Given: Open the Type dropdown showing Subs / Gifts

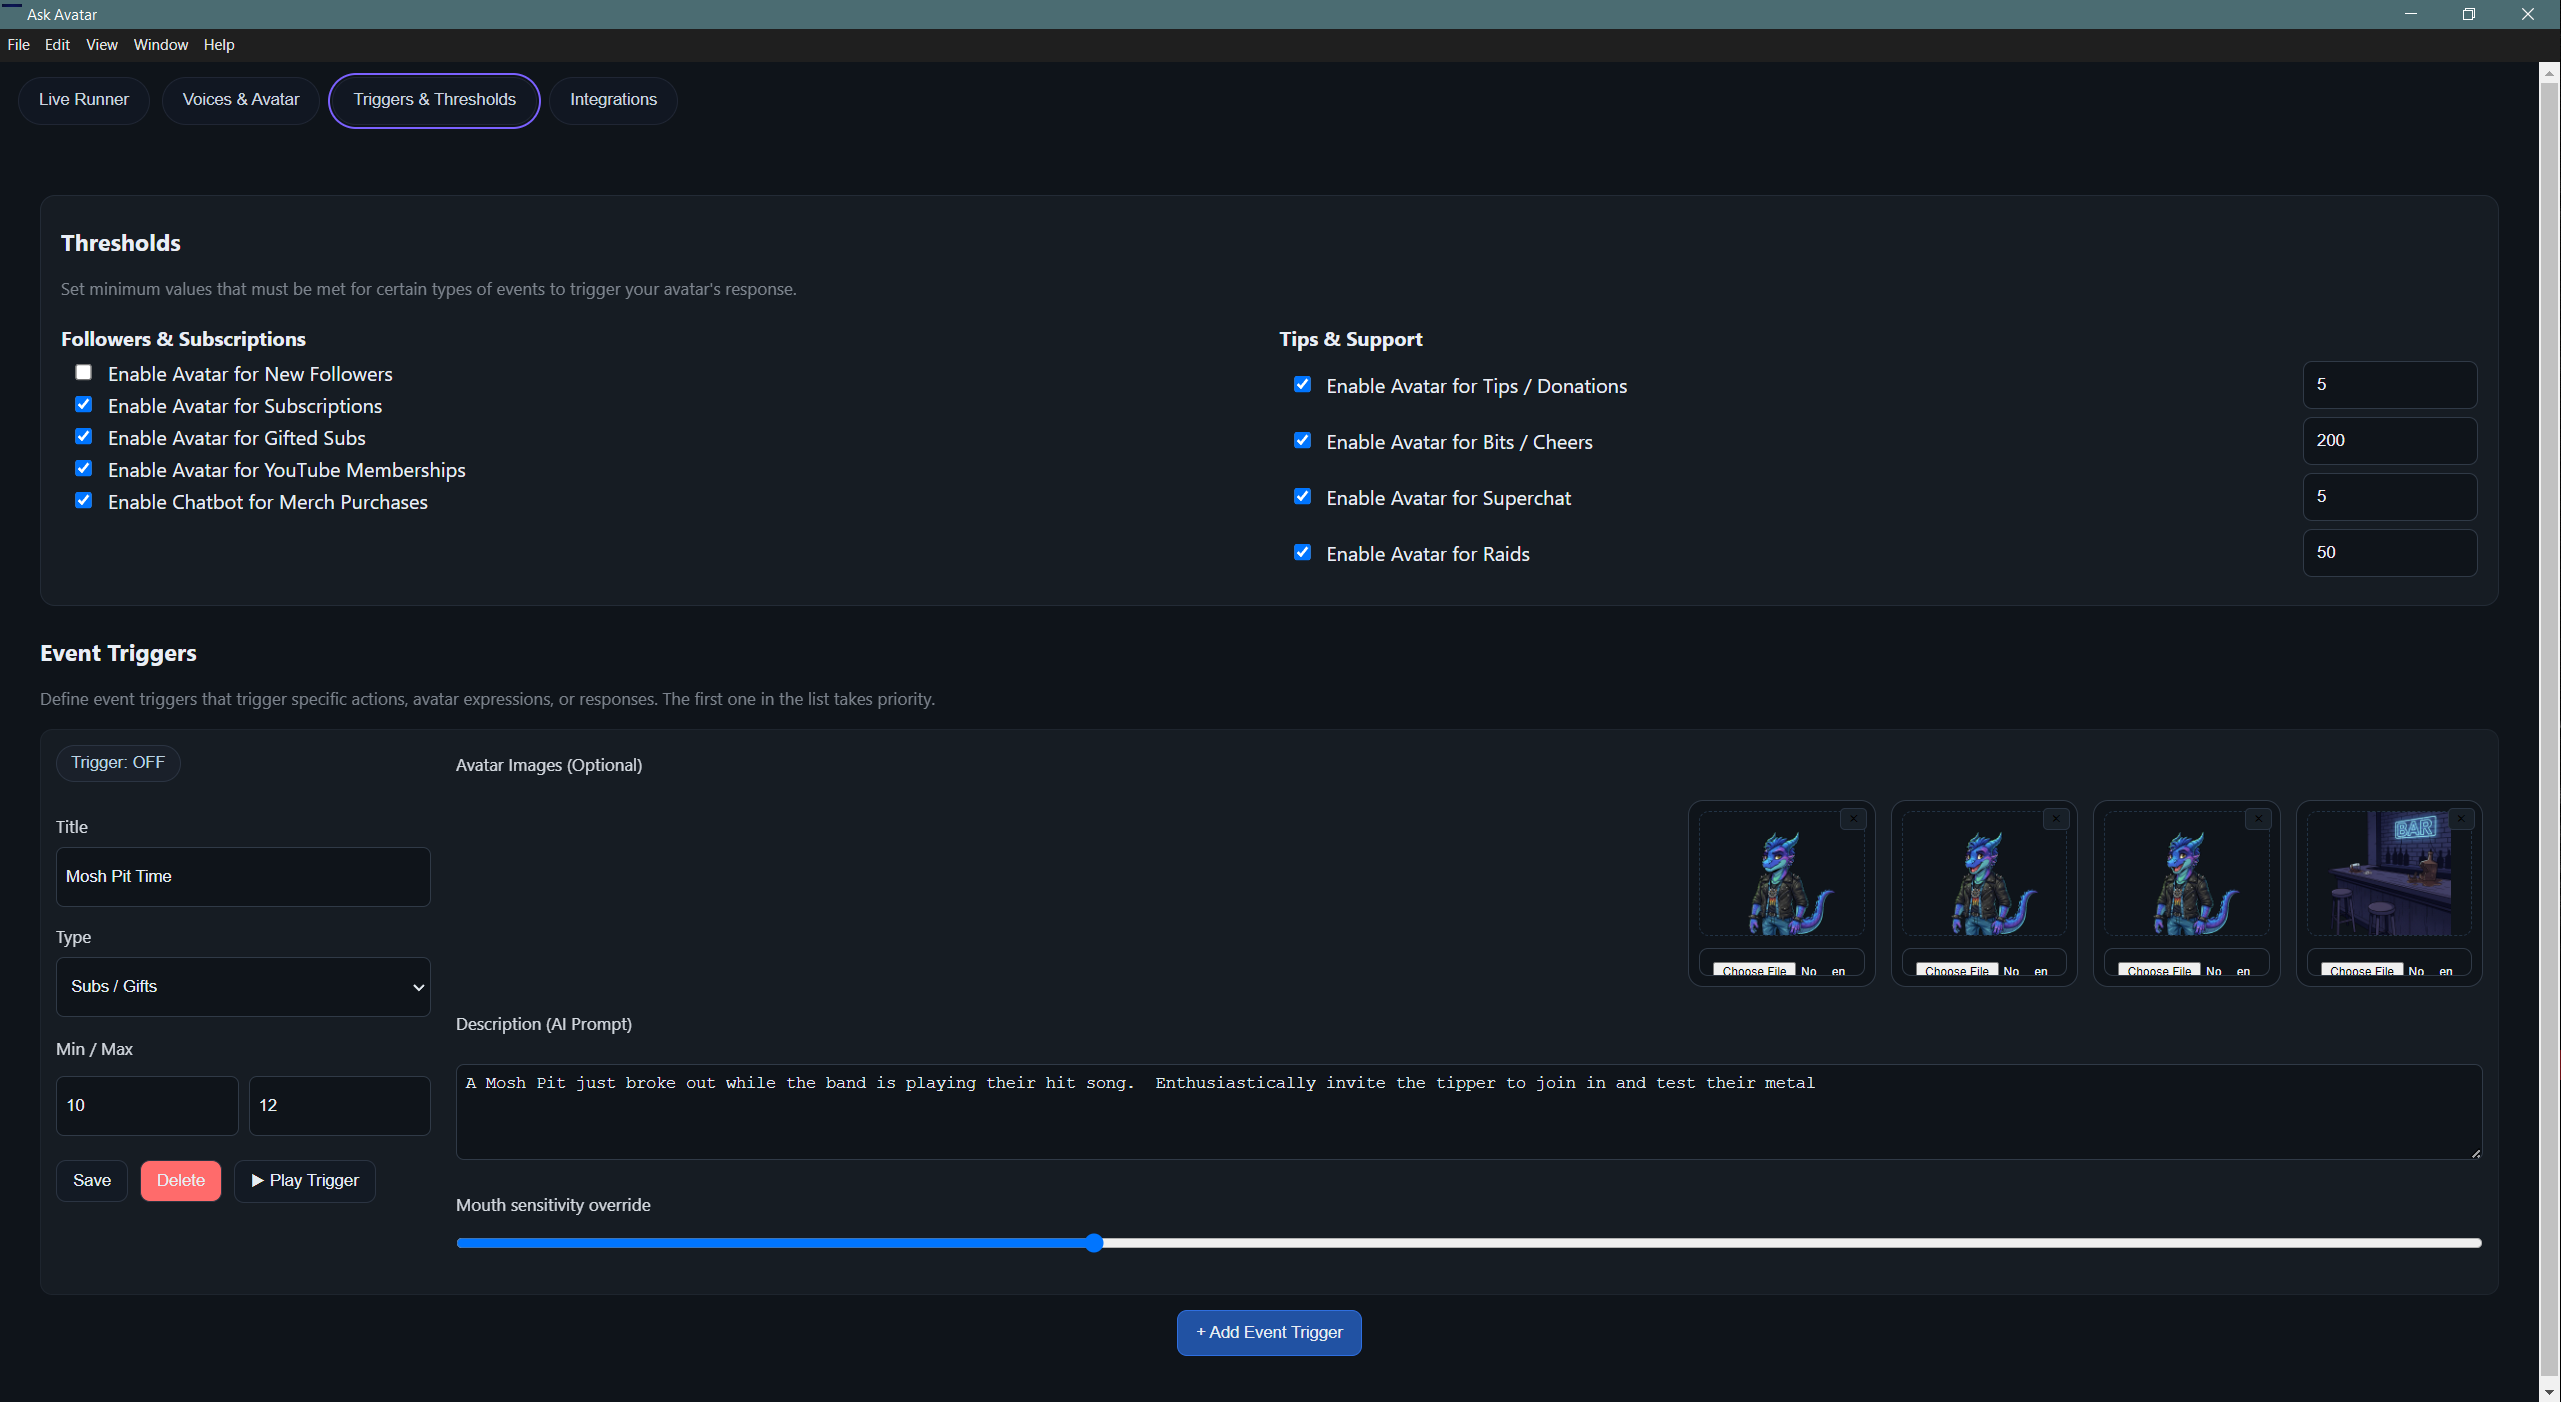Looking at the screenshot, I should click(x=242, y=986).
